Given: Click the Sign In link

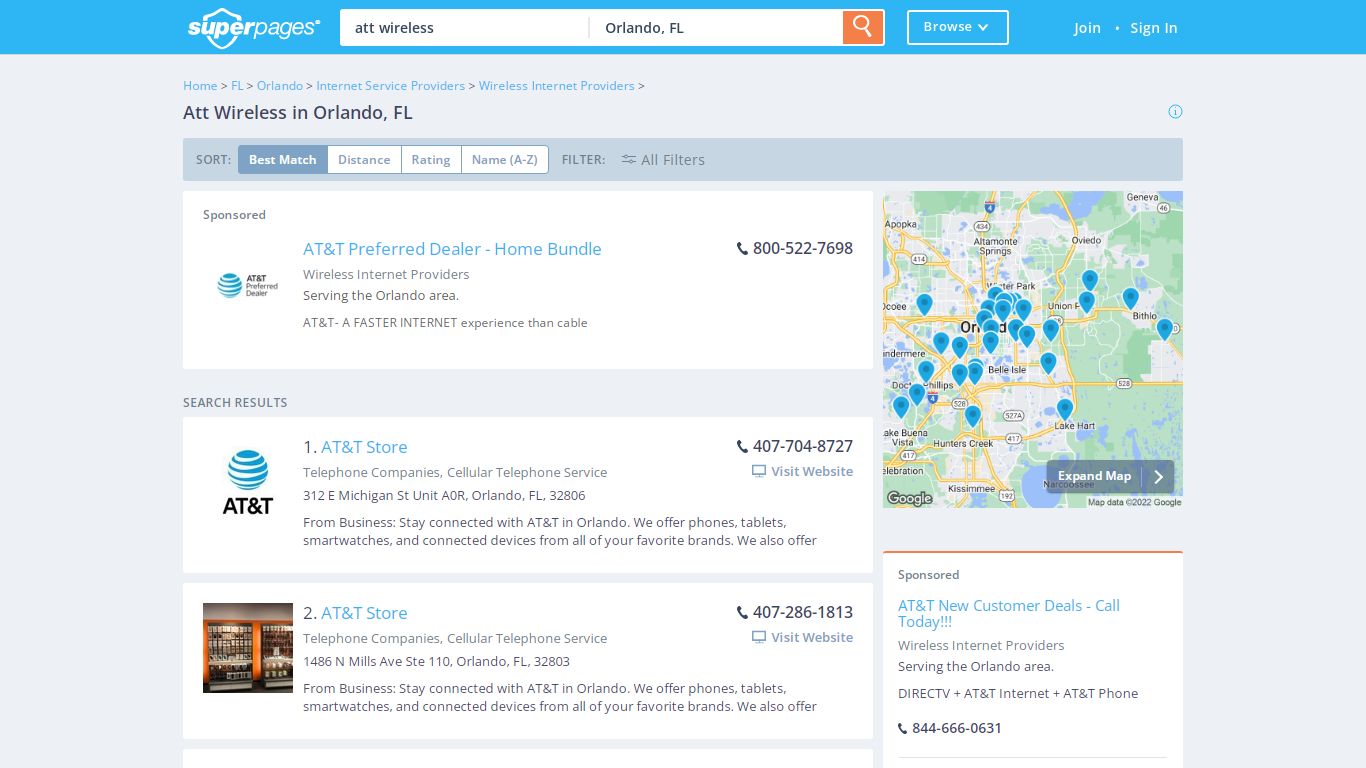Looking at the screenshot, I should (1153, 28).
